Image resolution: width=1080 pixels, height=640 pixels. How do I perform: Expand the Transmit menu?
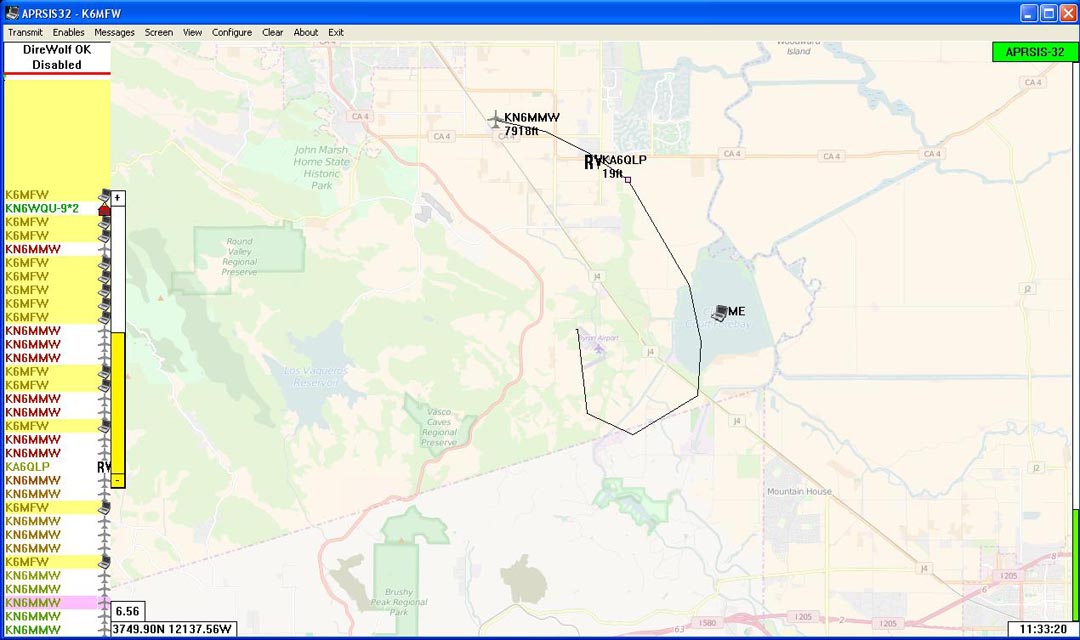point(25,32)
